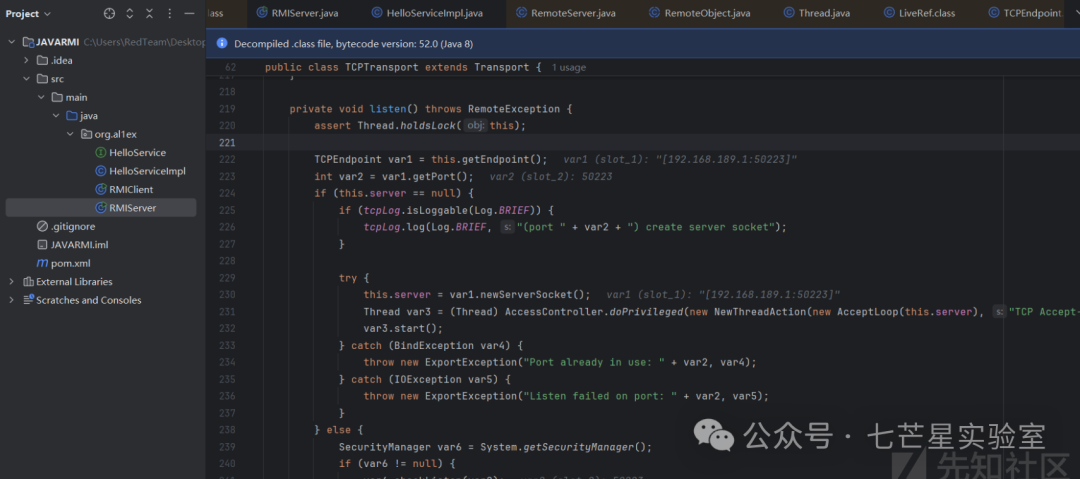
Task: Expand External Libraries node
Action: click(12, 281)
